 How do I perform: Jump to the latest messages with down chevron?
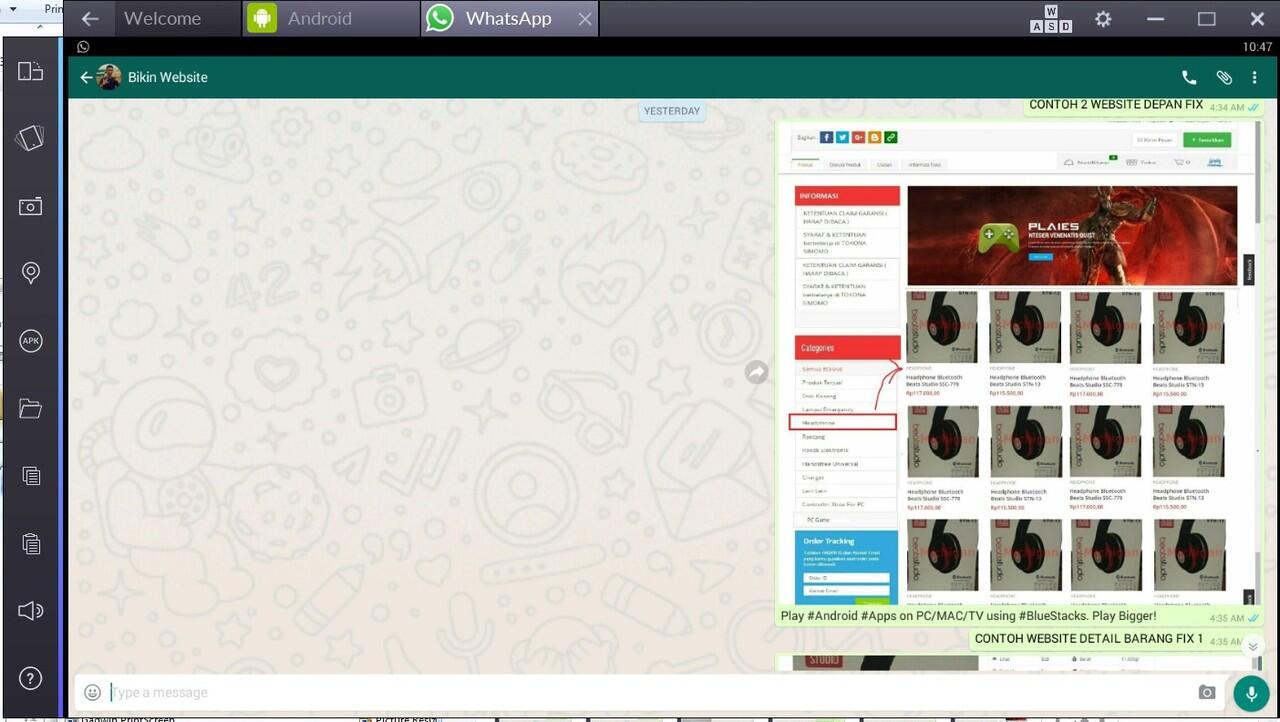click(1252, 647)
